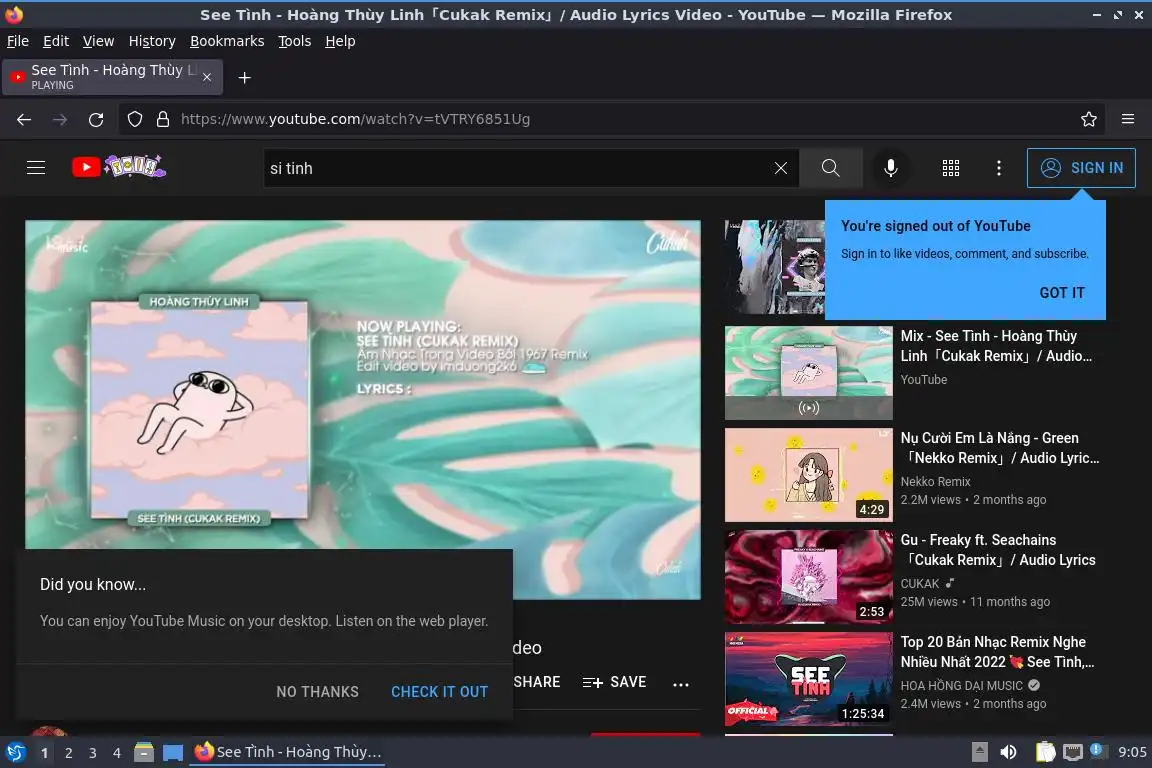Image resolution: width=1152 pixels, height=768 pixels.
Task: Click the URL address bar
Action: click(x=610, y=119)
